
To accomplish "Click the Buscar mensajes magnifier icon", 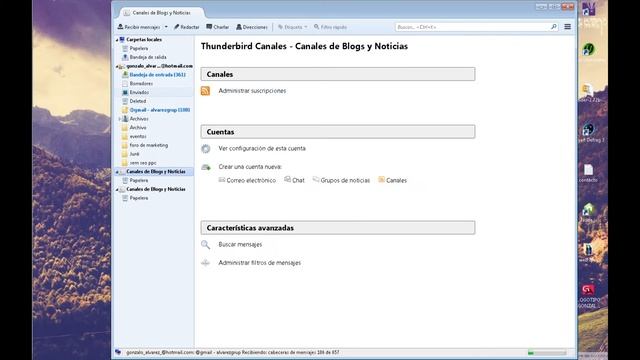I will (x=205, y=244).
